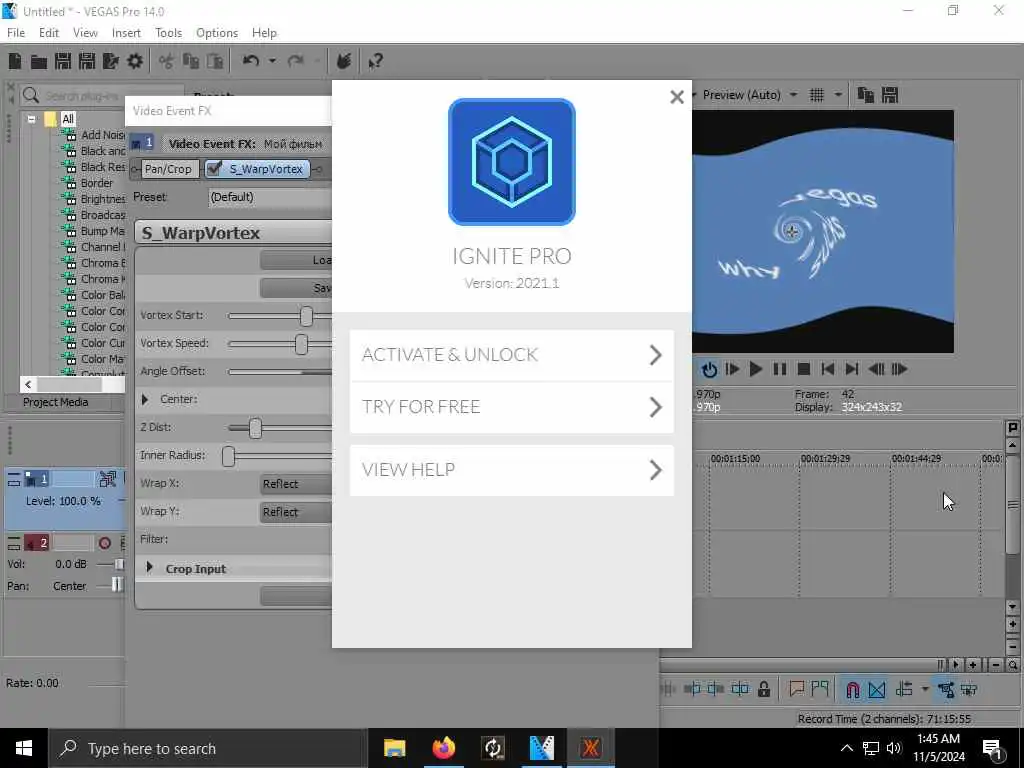This screenshot has height=768, width=1024.
Task: Click the Open folder icon in the toolbar
Action: coord(39,61)
